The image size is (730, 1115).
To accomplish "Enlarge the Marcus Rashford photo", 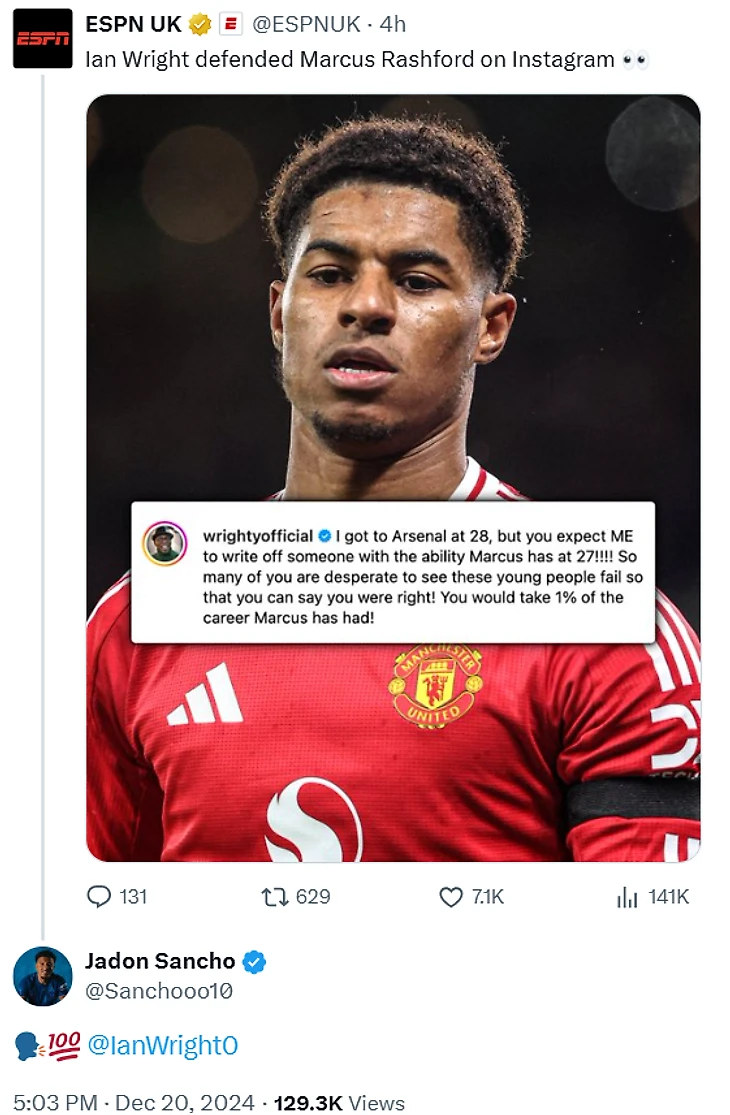I will pyautogui.click(x=393, y=300).
